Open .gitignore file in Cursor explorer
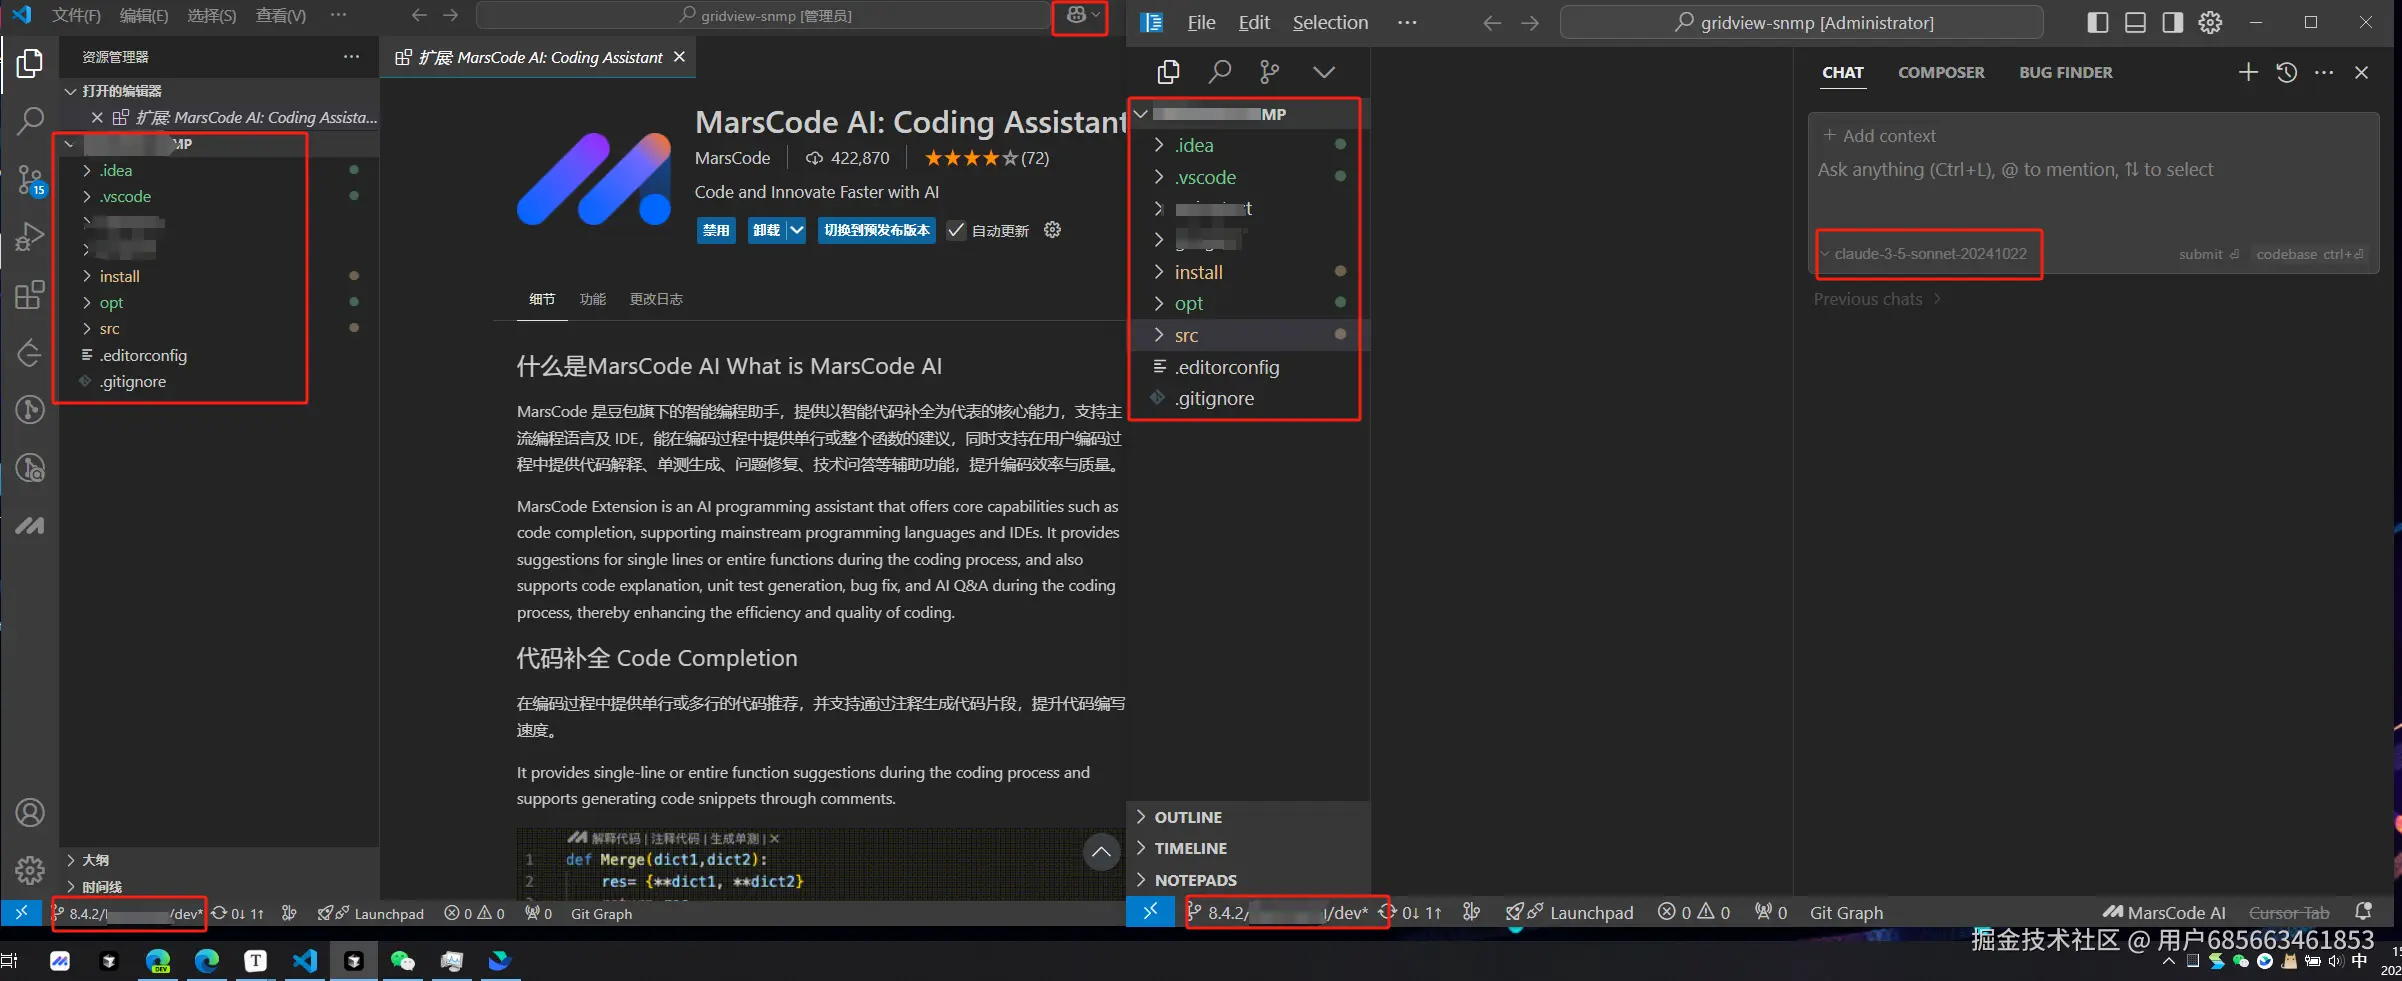 click(1248, 398)
